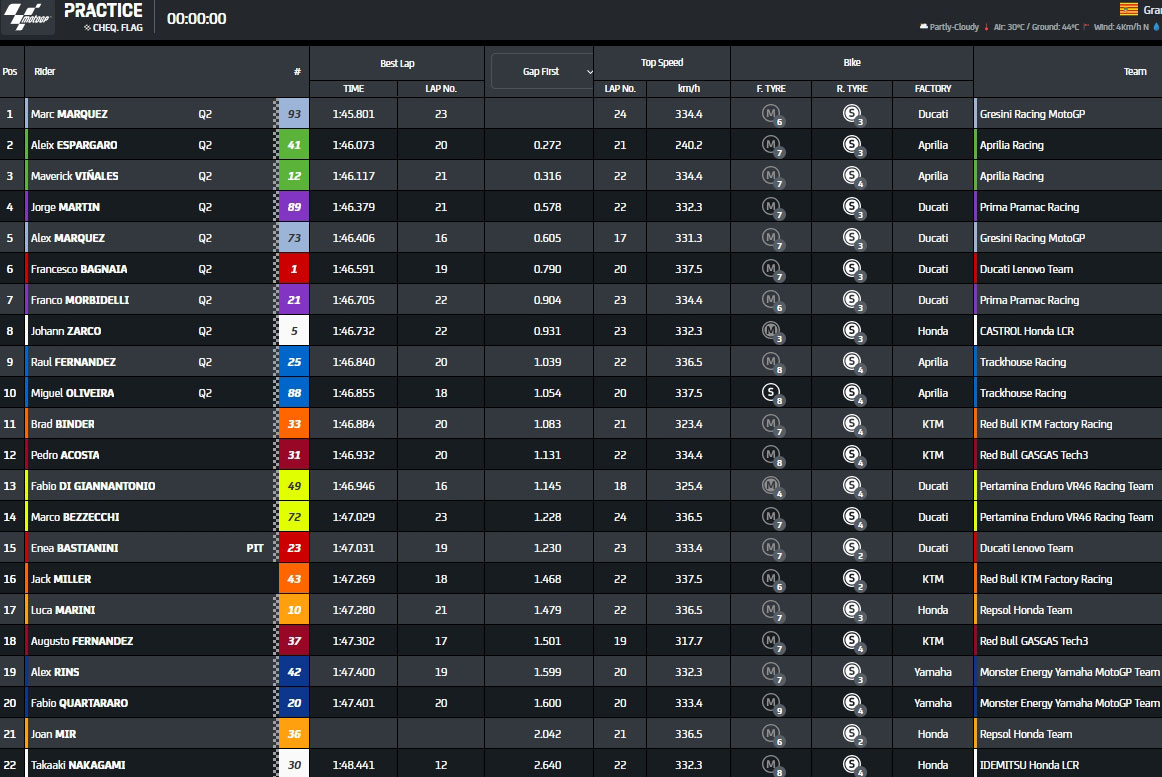This screenshot has height=777, width=1162.
Task: Click the Top Speed km/h column header
Action: tap(688, 89)
